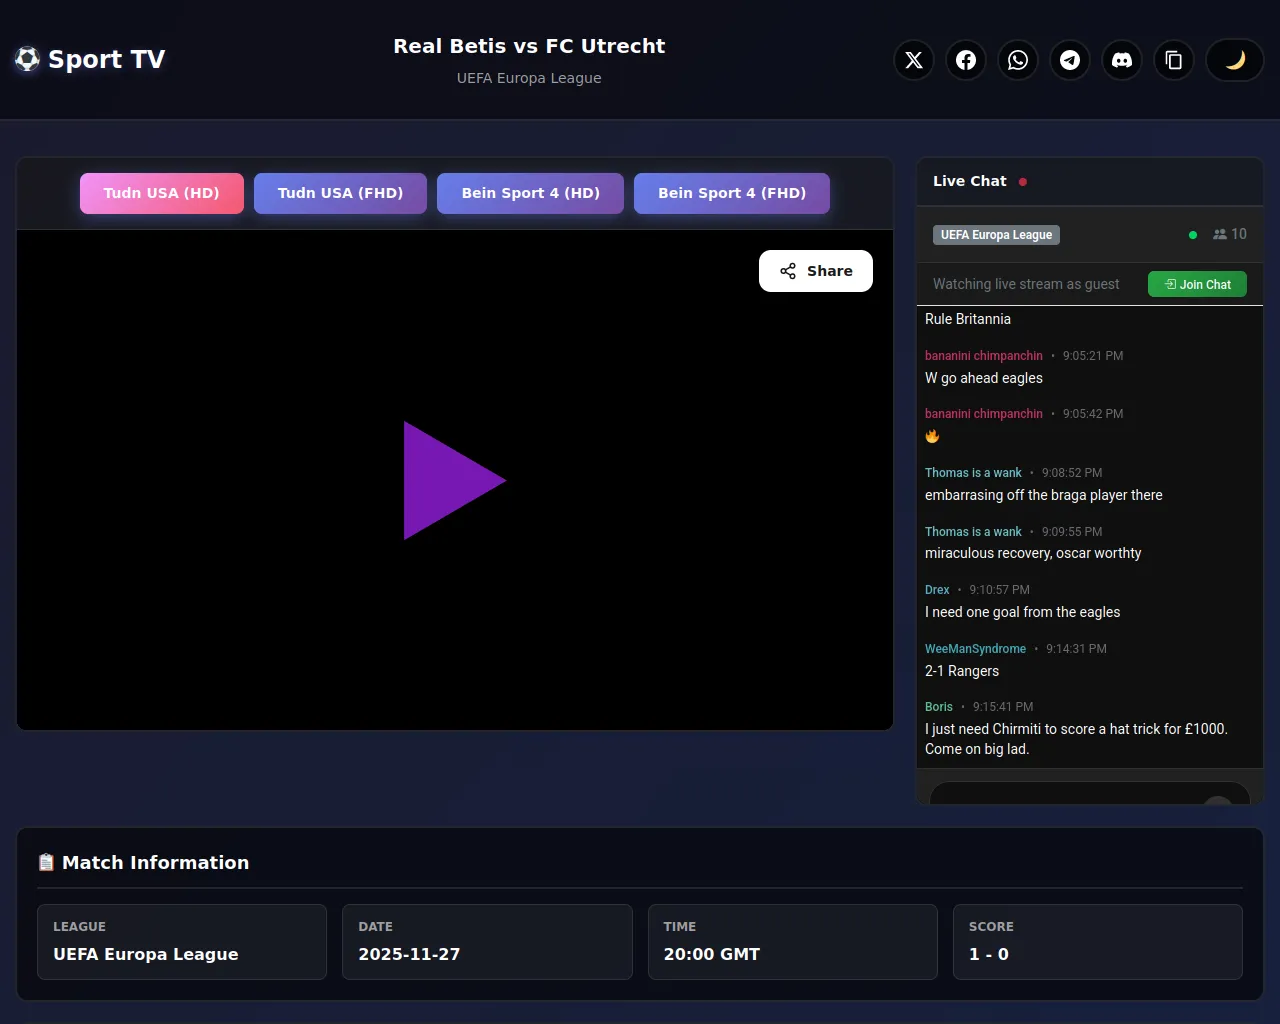1280x1024 pixels.
Task: Click the UEFA Europa League chat tag
Action: point(996,235)
